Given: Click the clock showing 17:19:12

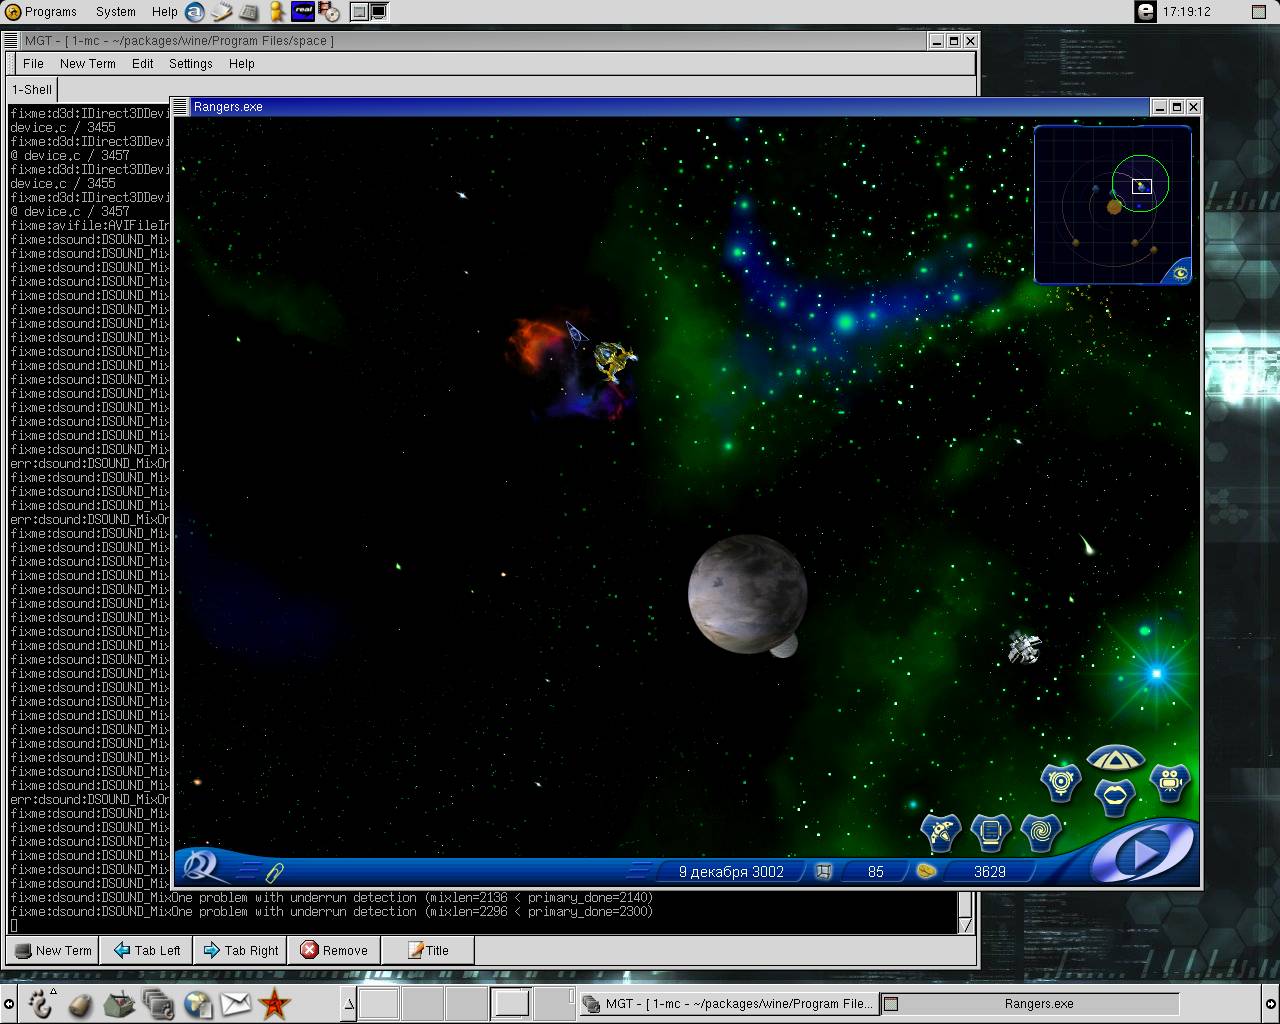Looking at the screenshot, I should point(1187,12).
